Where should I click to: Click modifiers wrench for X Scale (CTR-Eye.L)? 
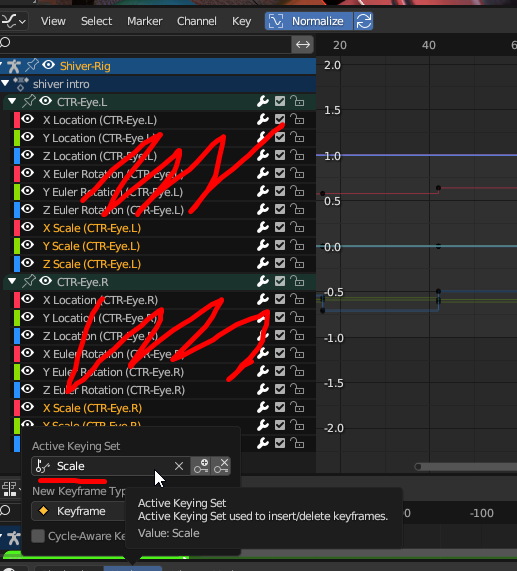tap(263, 227)
